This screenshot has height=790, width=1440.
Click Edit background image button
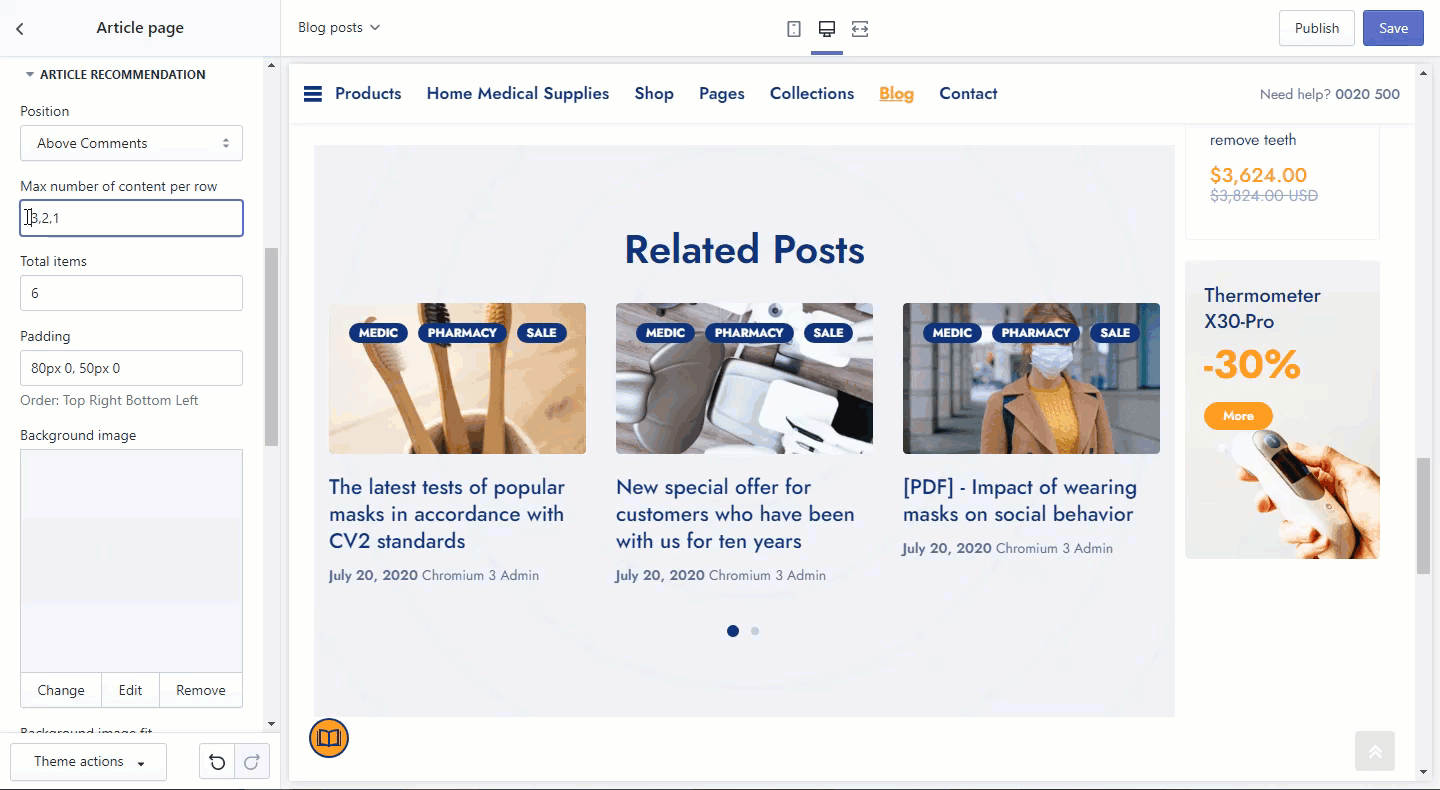(130, 690)
